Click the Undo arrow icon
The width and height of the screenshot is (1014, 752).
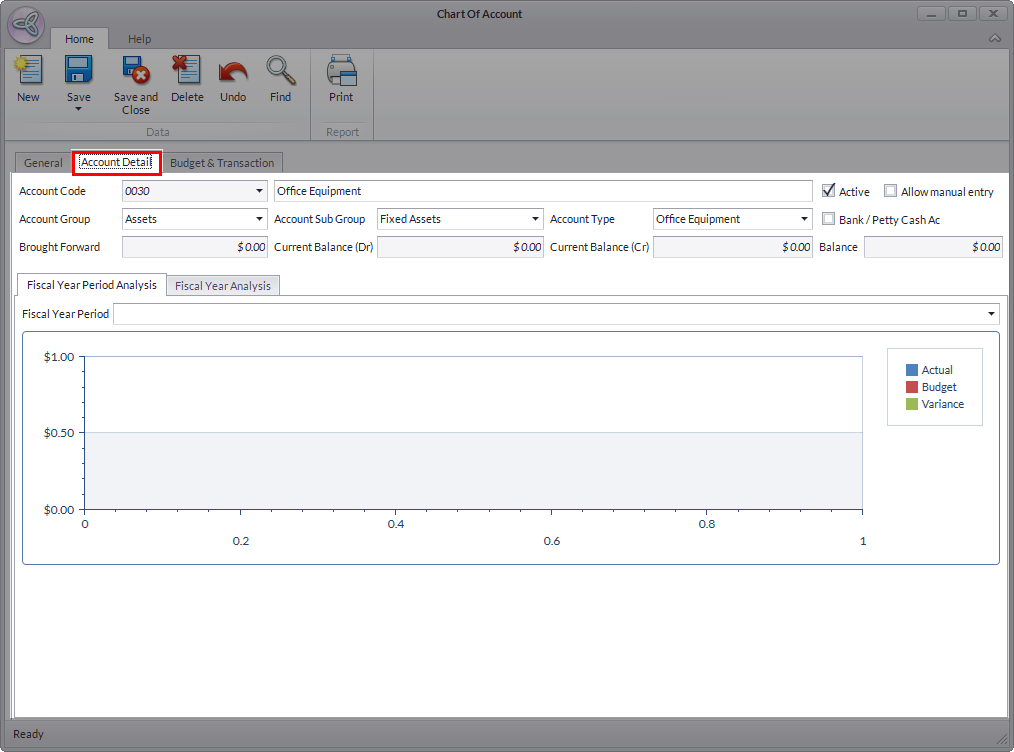pos(232,71)
